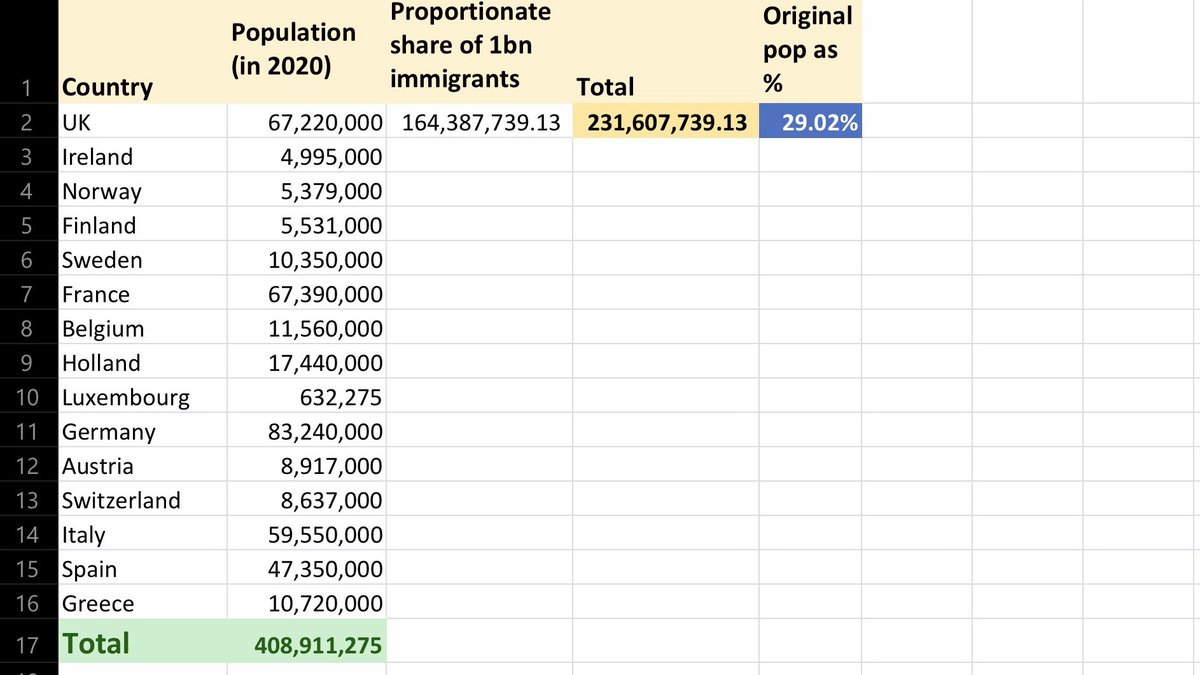Select Belgium population value 11,560,000
Screen dimensions: 1200x675
pyautogui.click(x=307, y=328)
